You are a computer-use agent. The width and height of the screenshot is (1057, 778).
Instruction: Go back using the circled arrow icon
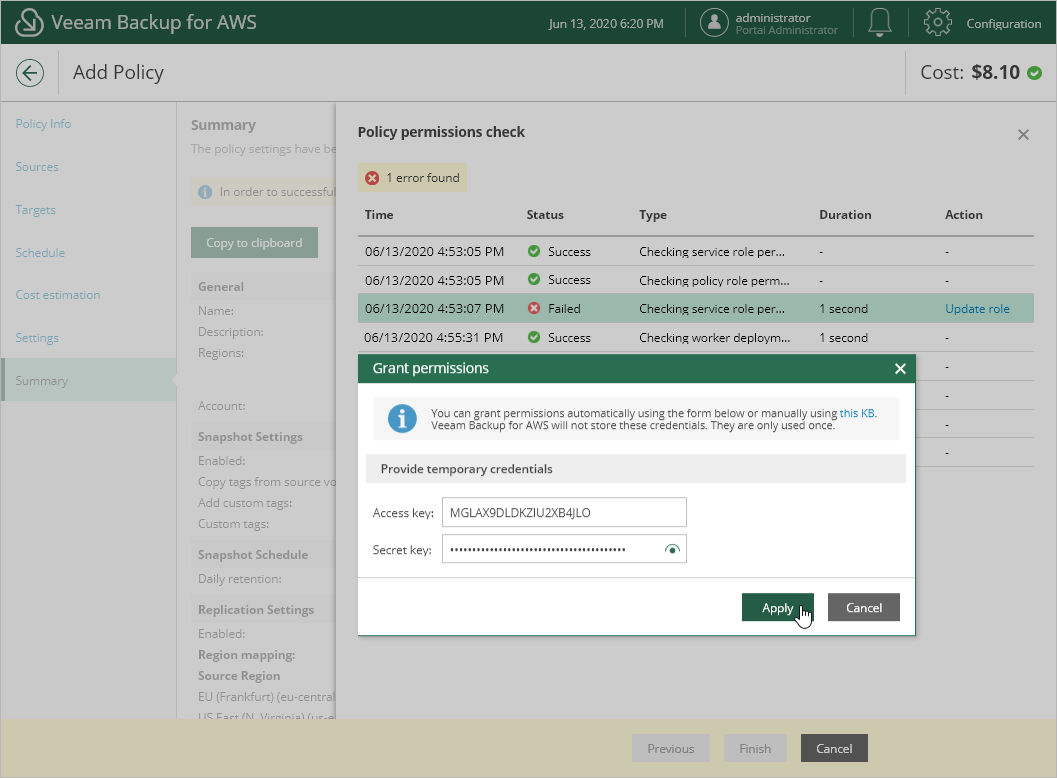coord(30,73)
